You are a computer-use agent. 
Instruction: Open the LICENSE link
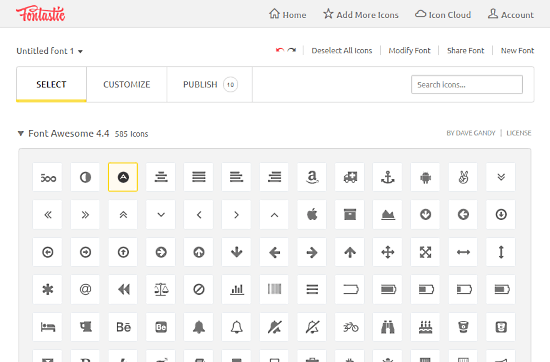pyautogui.click(x=519, y=133)
